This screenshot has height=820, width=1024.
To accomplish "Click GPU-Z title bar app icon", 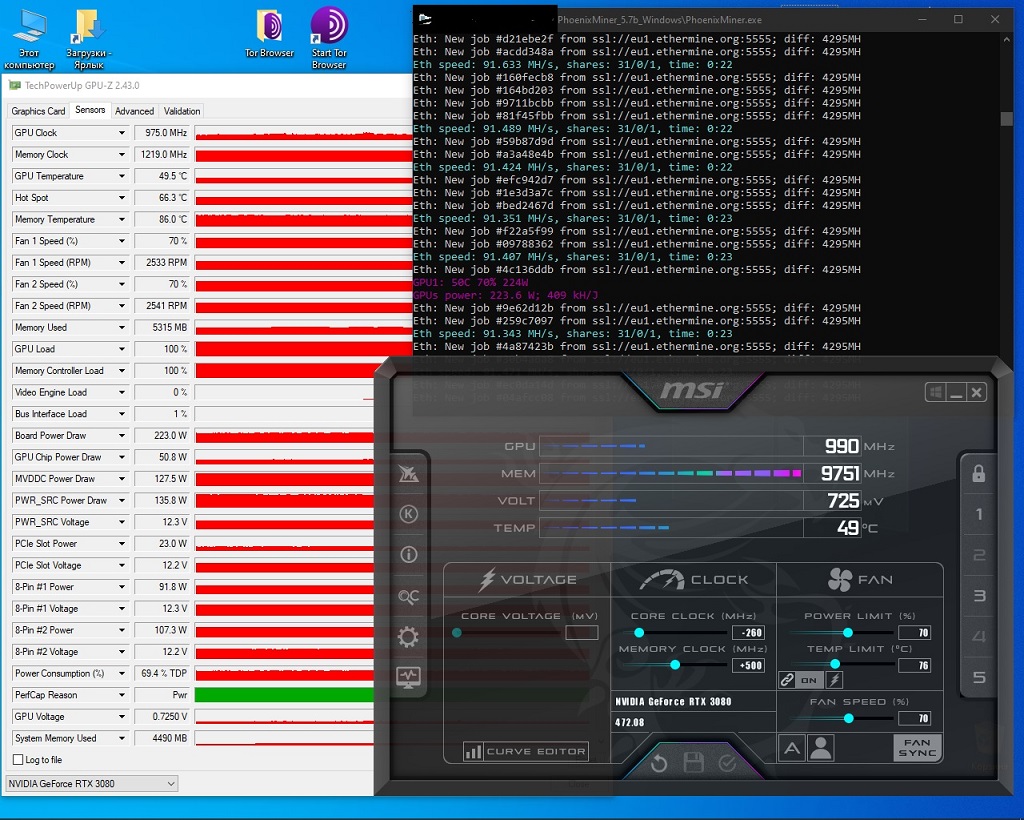I will [x=14, y=86].
